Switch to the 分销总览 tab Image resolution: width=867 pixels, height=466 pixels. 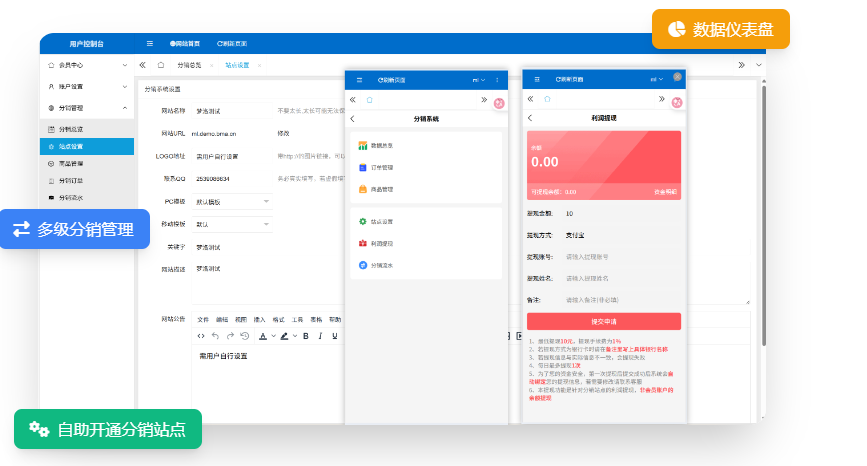point(189,65)
